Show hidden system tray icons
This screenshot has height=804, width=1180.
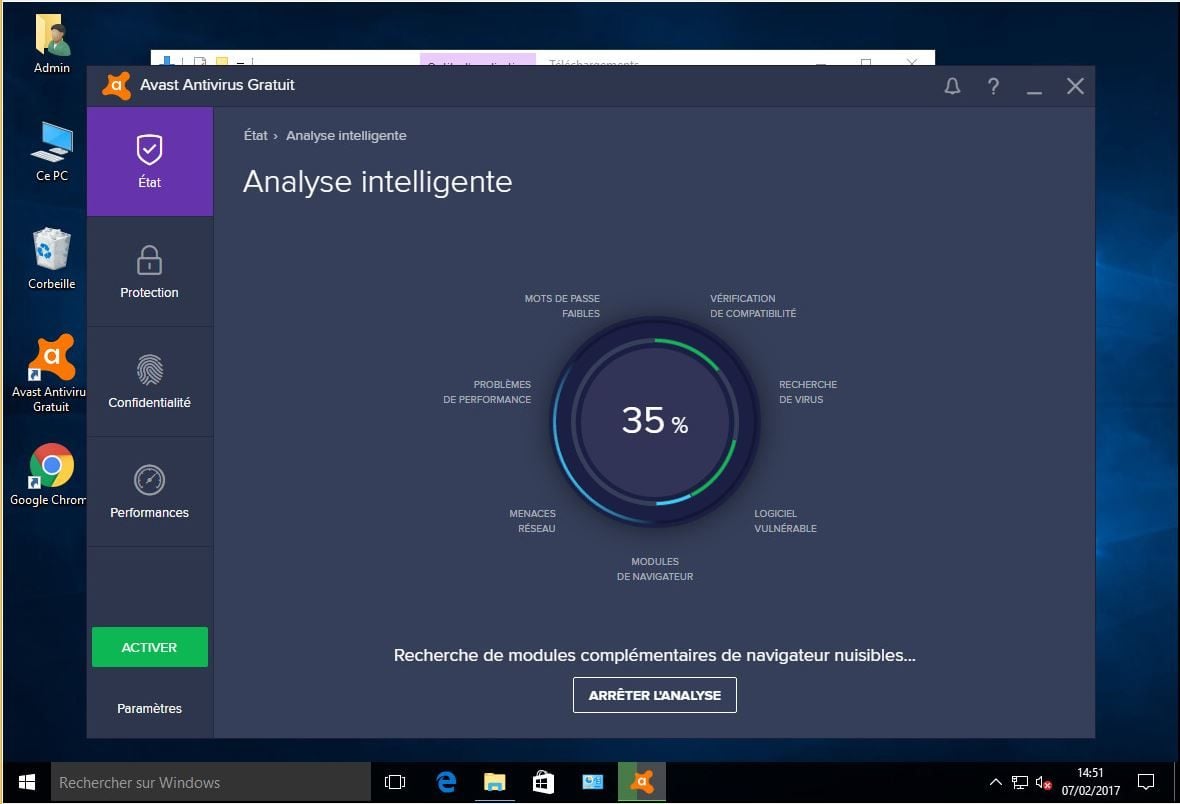click(x=996, y=782)
